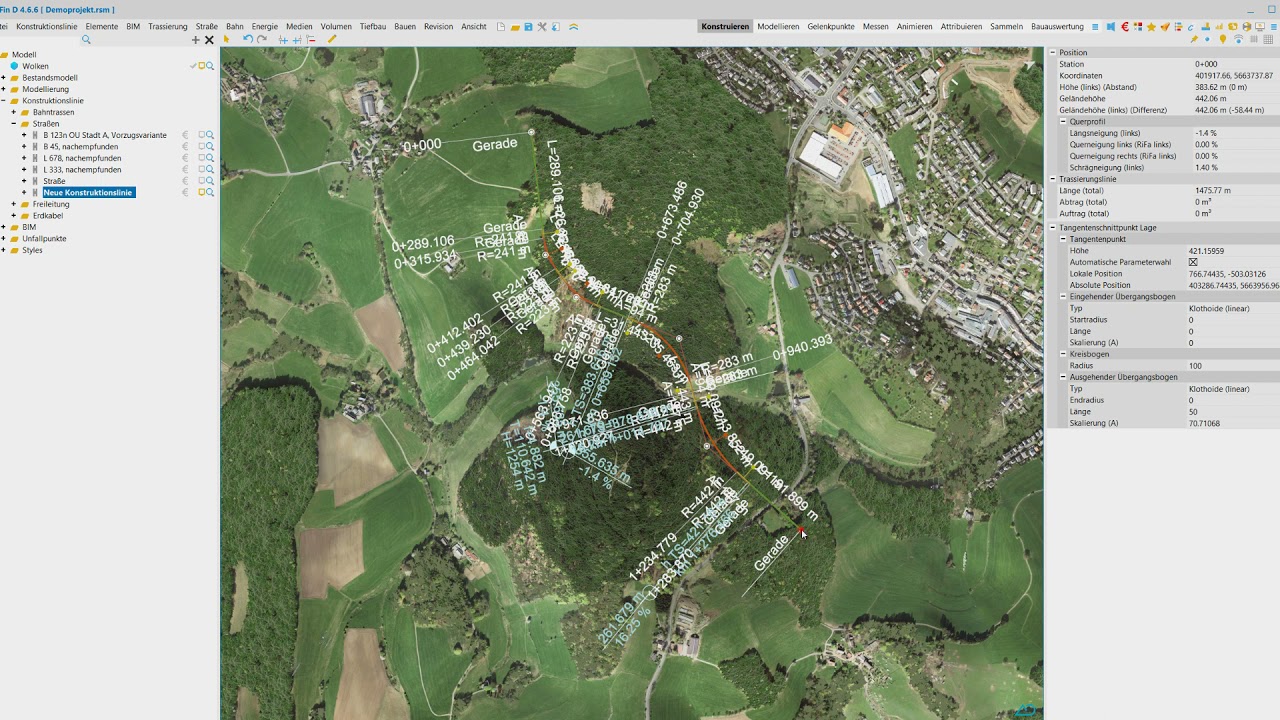Image resolution: width=1280 pixels, height=720 pixels.
Task: Expand the Modellierung tree node
Action: [x=3, y=89]
